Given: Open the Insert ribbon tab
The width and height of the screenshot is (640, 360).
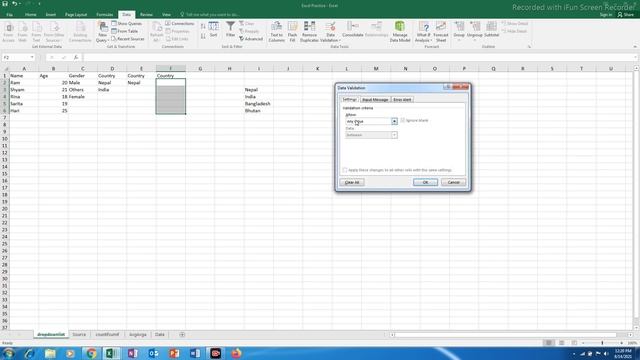Looking at the screenshot, I should click(51, 15).
